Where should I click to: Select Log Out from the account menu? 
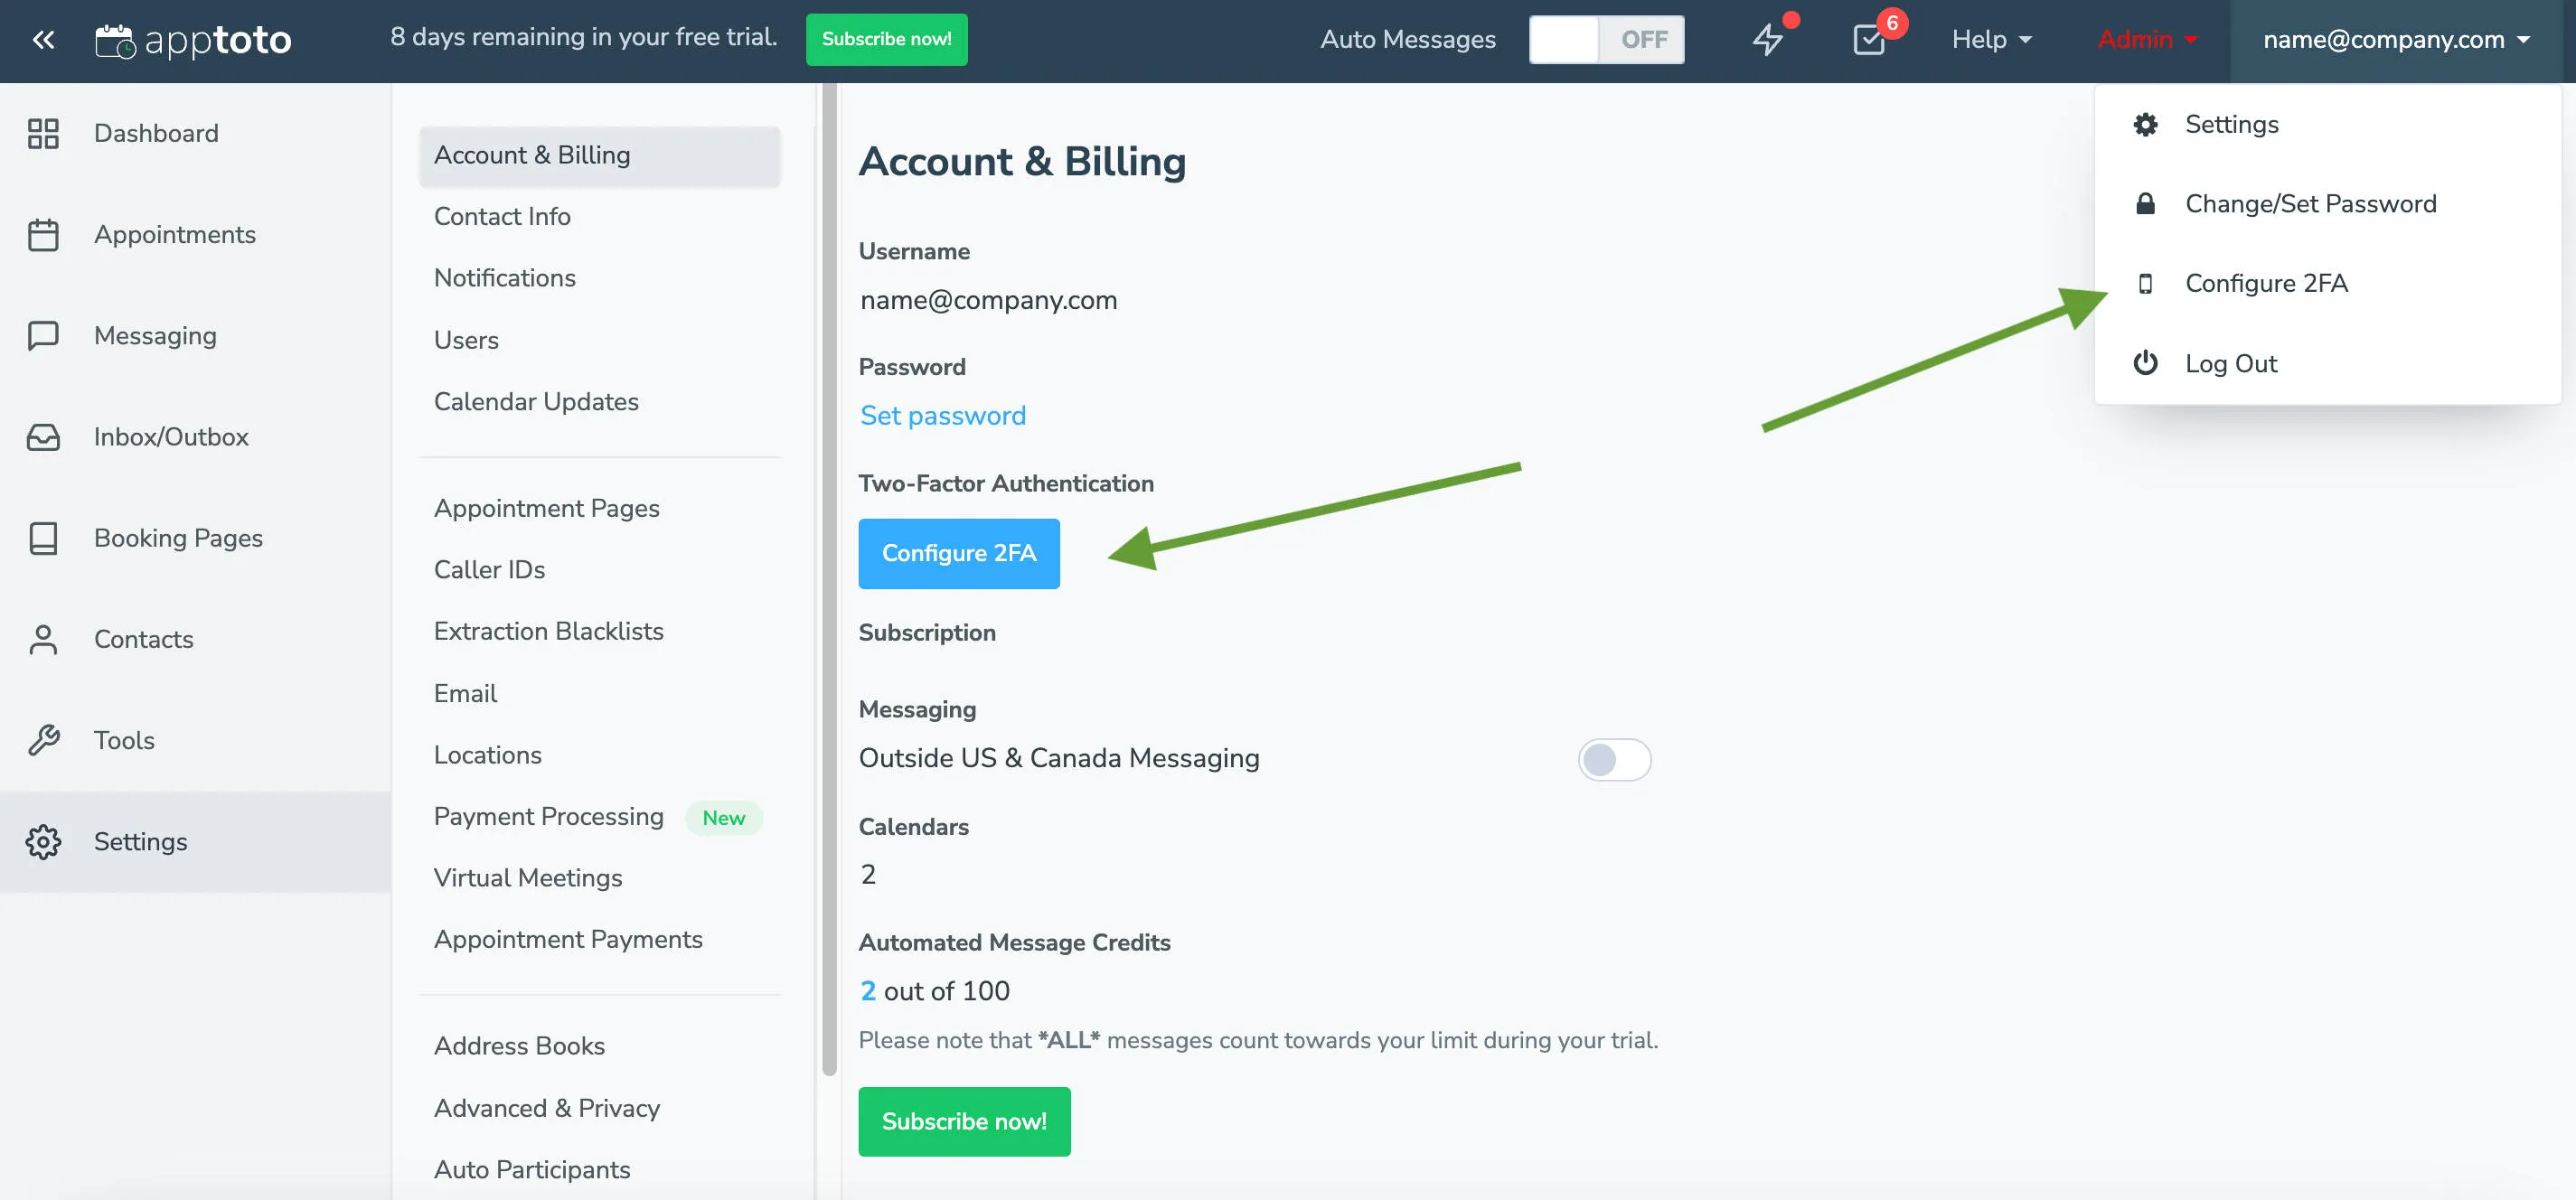coord(2232,363)
